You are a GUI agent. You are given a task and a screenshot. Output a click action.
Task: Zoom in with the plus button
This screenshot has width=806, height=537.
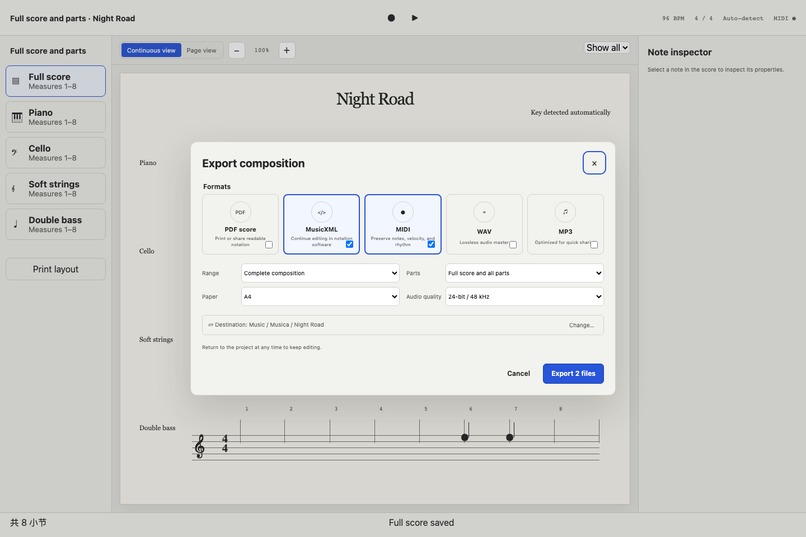[287, 50]
